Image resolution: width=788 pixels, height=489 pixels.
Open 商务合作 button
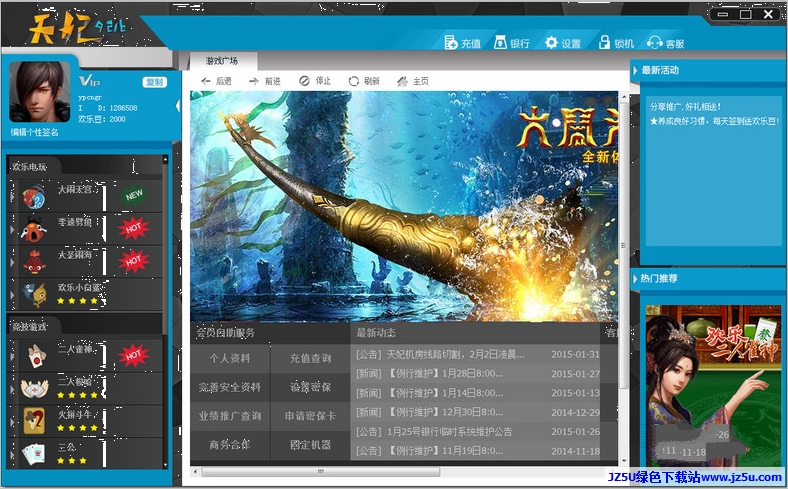230,445
